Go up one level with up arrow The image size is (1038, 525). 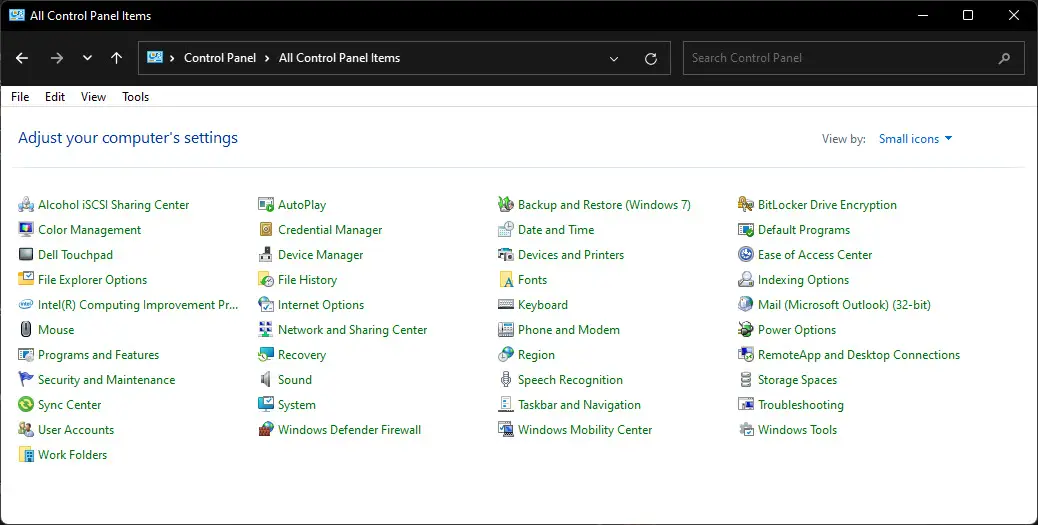[x=117, y=58]
